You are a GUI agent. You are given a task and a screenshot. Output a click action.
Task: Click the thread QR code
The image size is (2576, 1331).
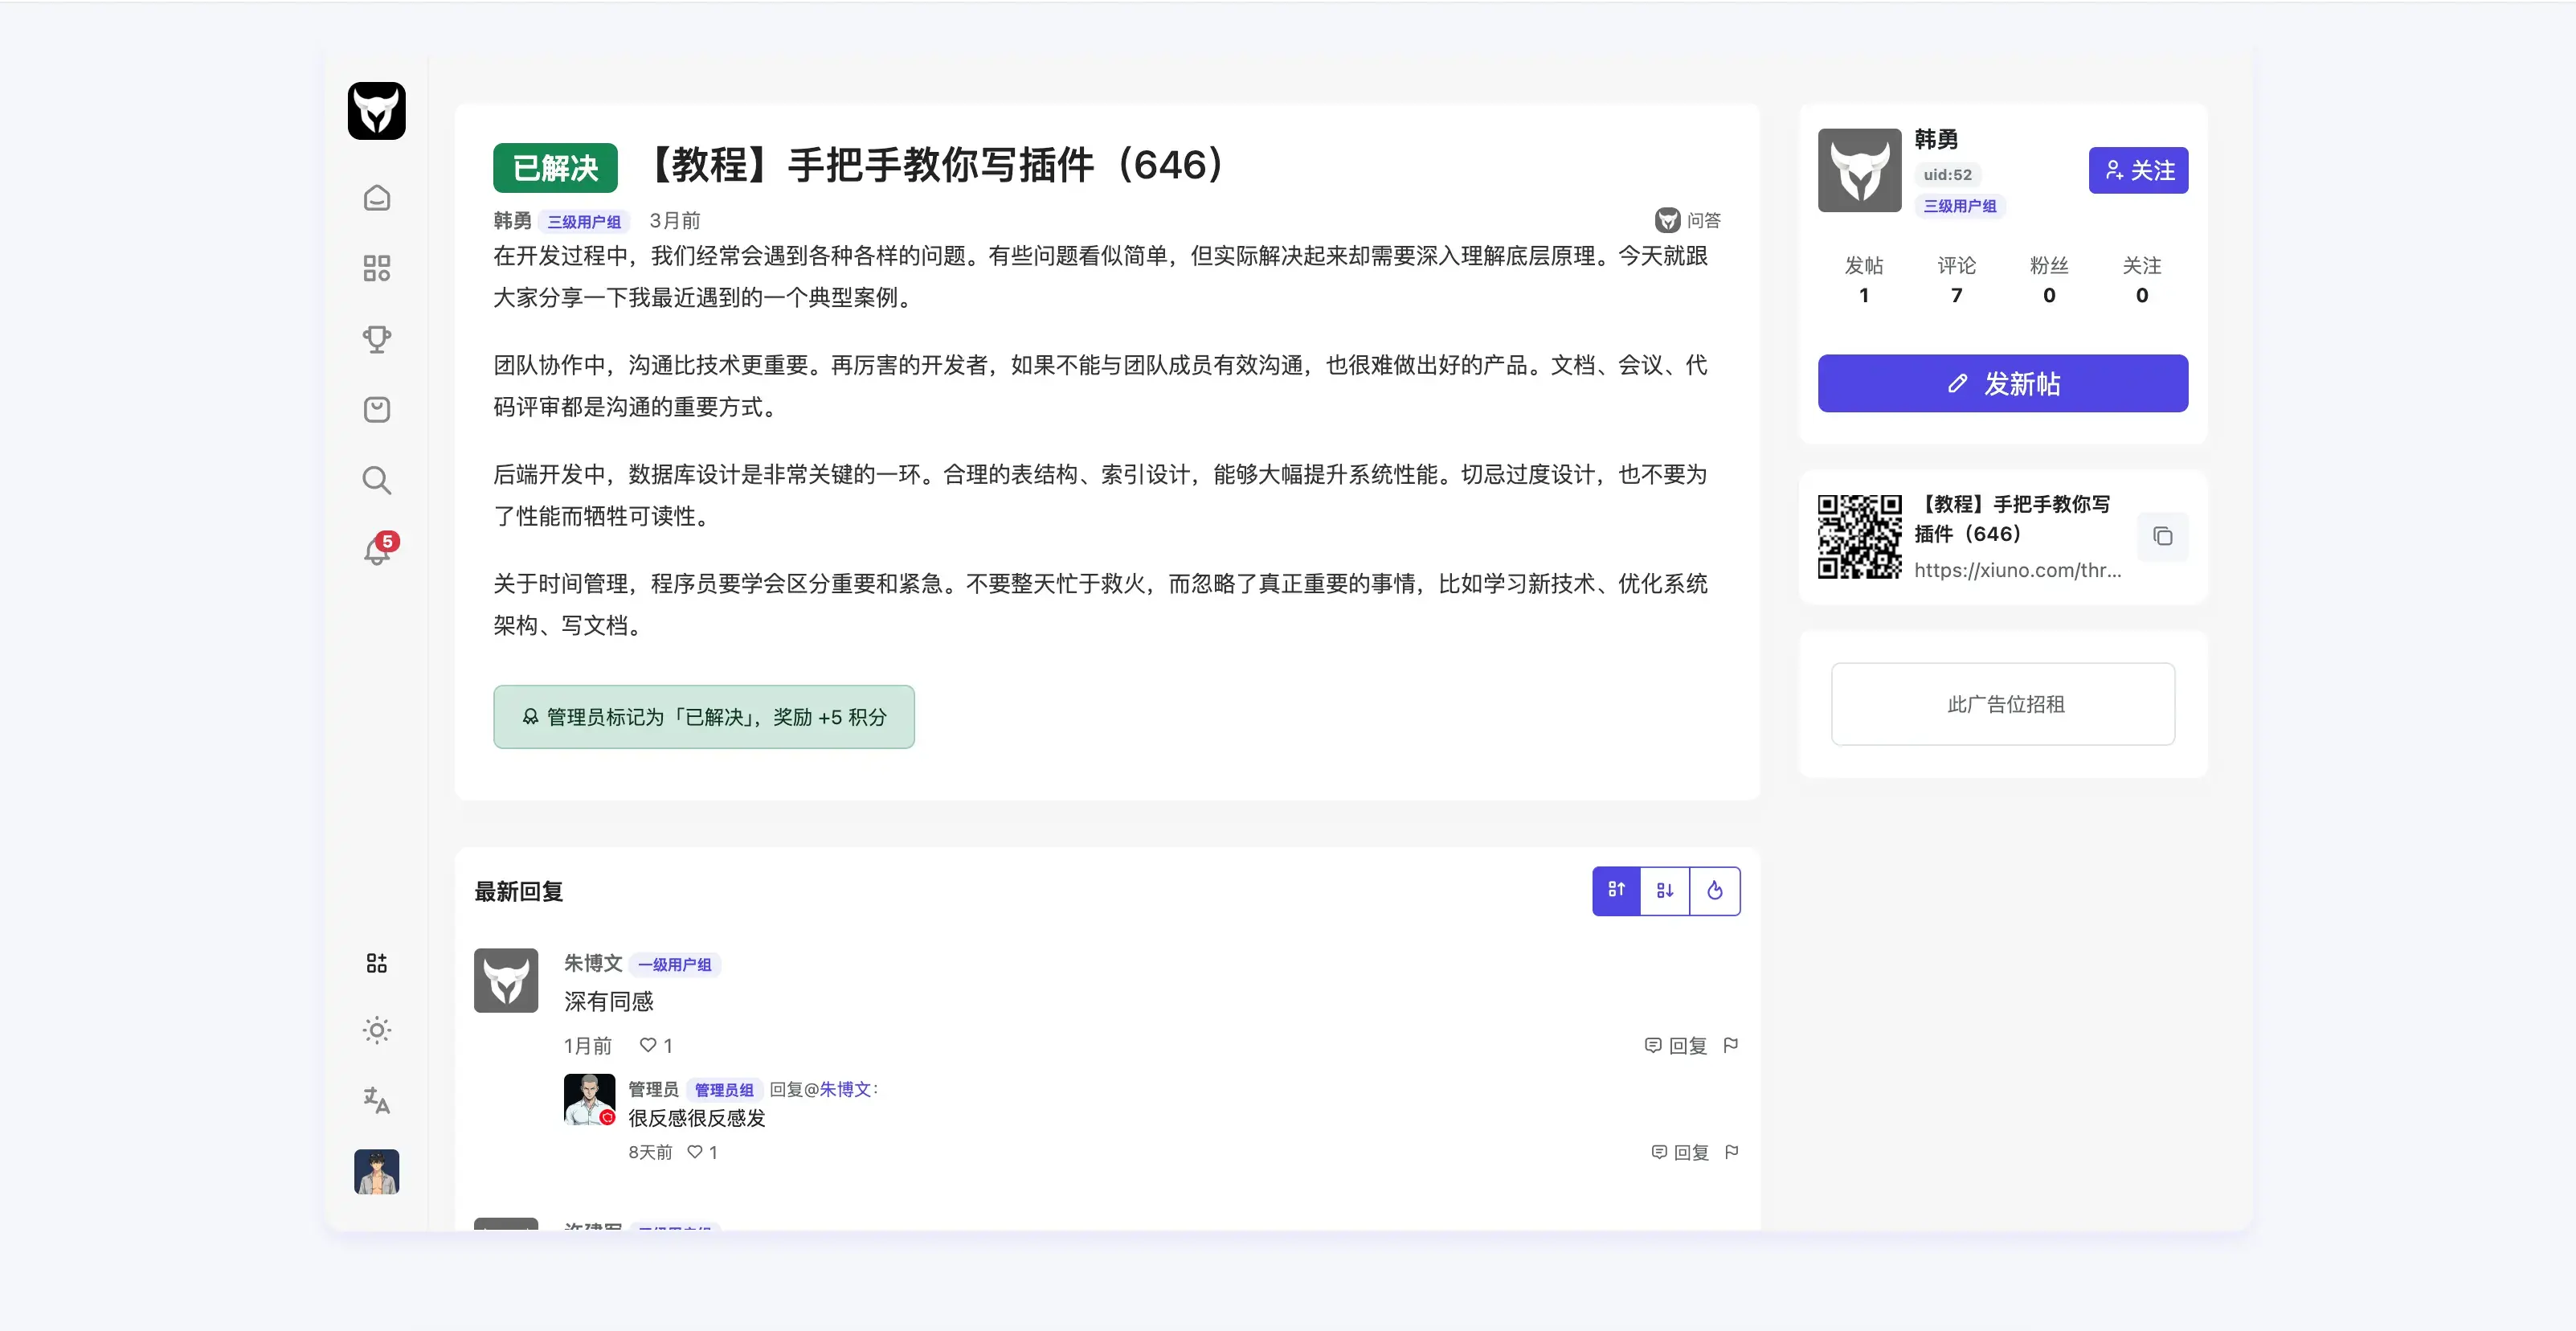1859,536
